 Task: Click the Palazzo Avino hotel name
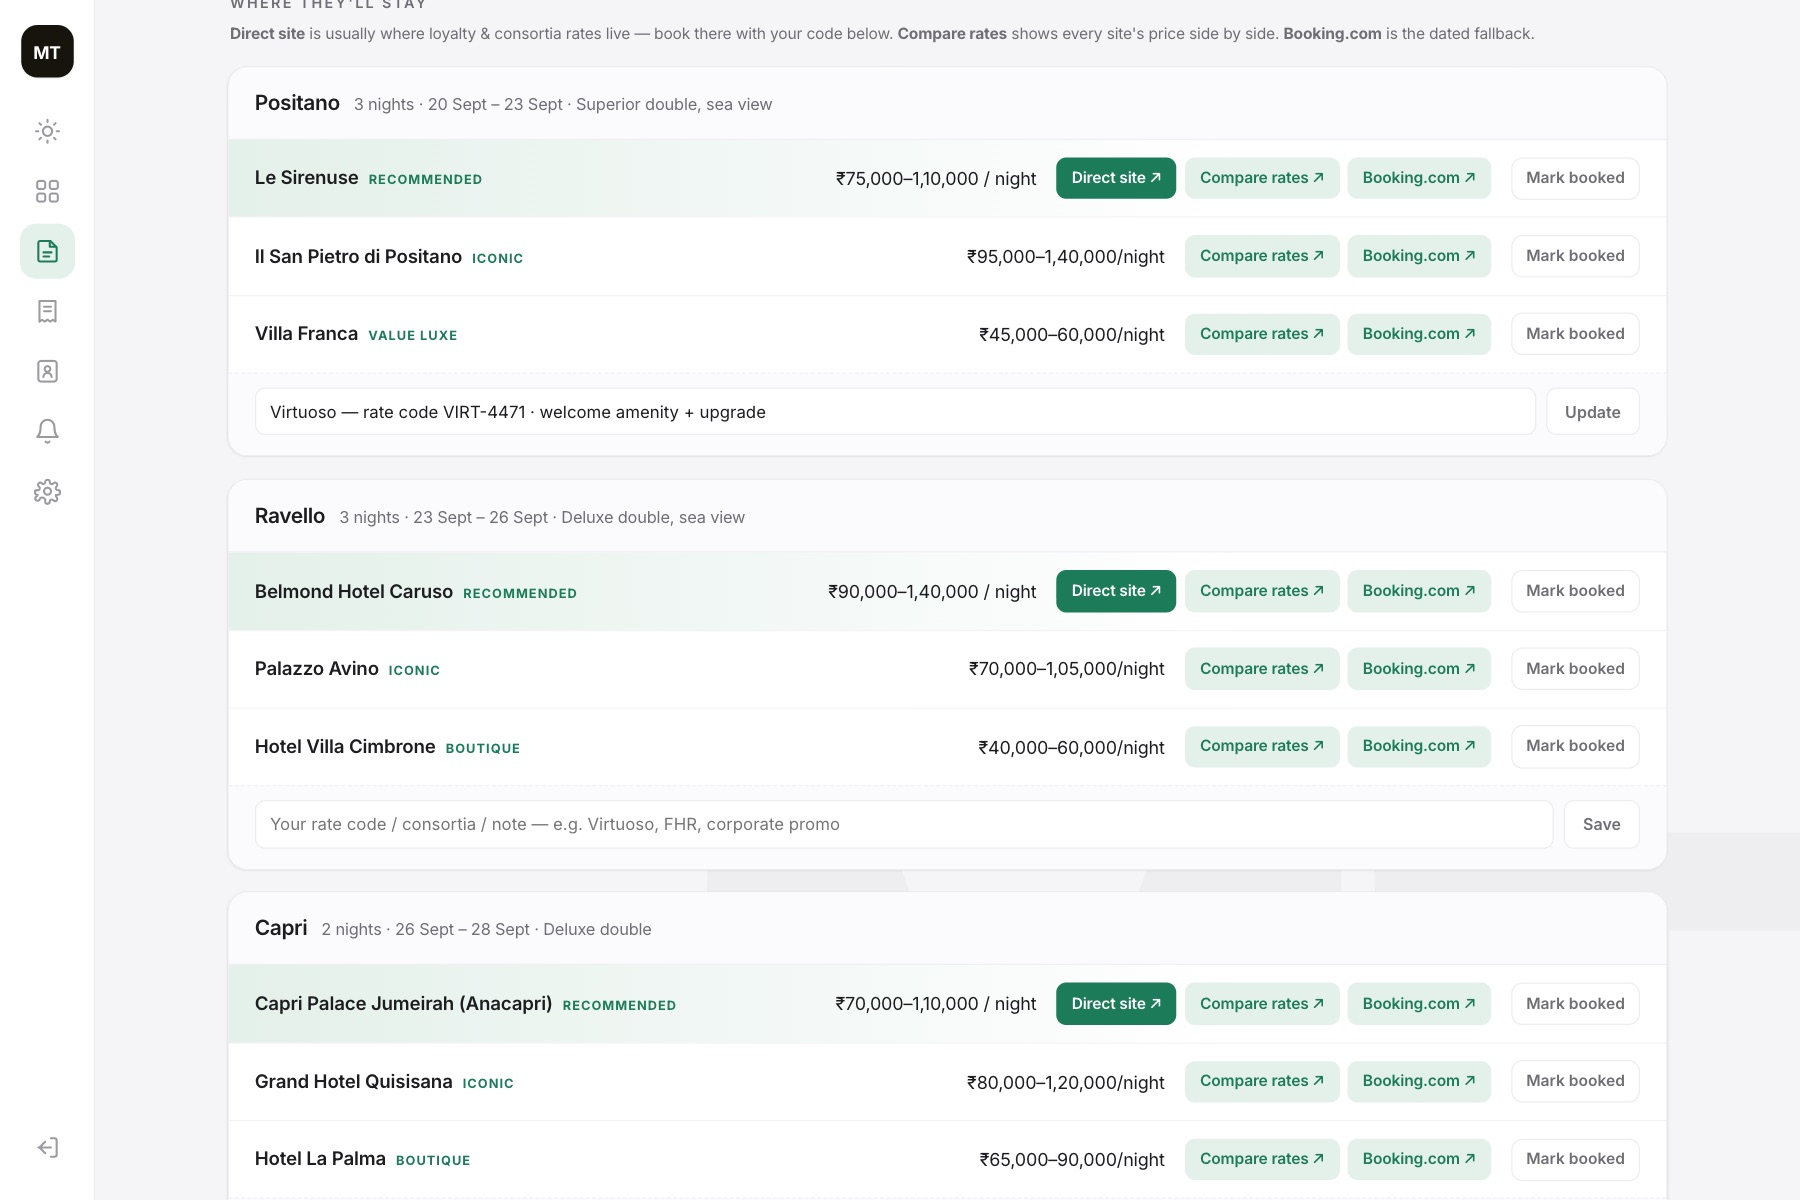point(317,669)
